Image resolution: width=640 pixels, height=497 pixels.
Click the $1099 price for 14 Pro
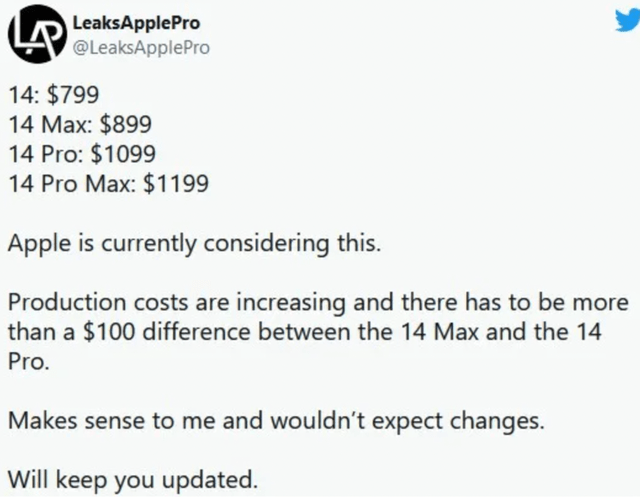pos(123,154)
